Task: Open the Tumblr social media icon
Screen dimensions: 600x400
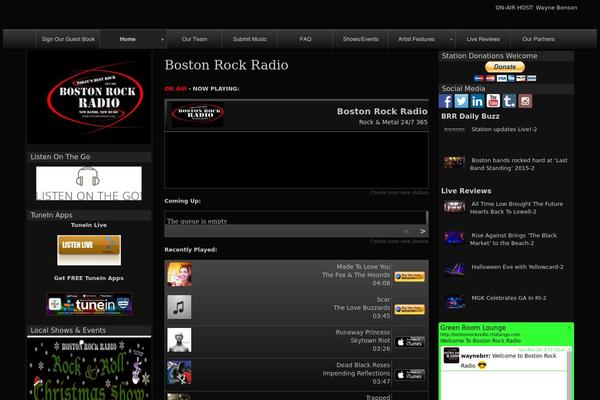Action: click(x=509, y=101)
